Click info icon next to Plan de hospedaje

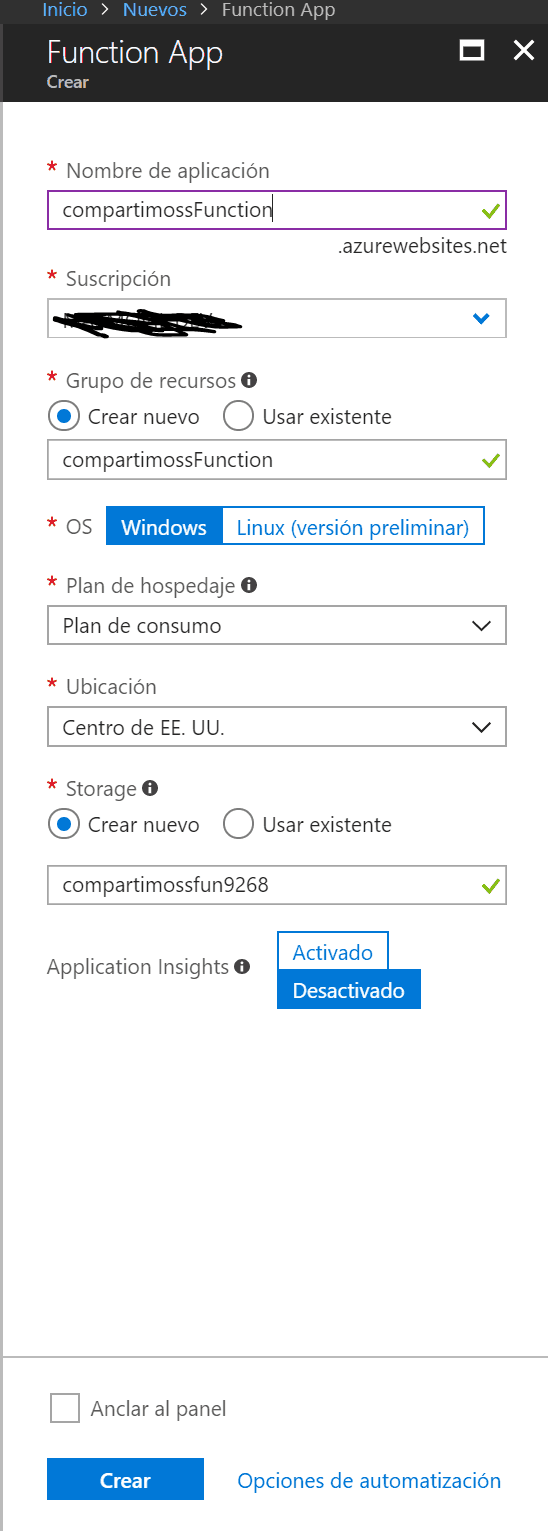(249, 585)
